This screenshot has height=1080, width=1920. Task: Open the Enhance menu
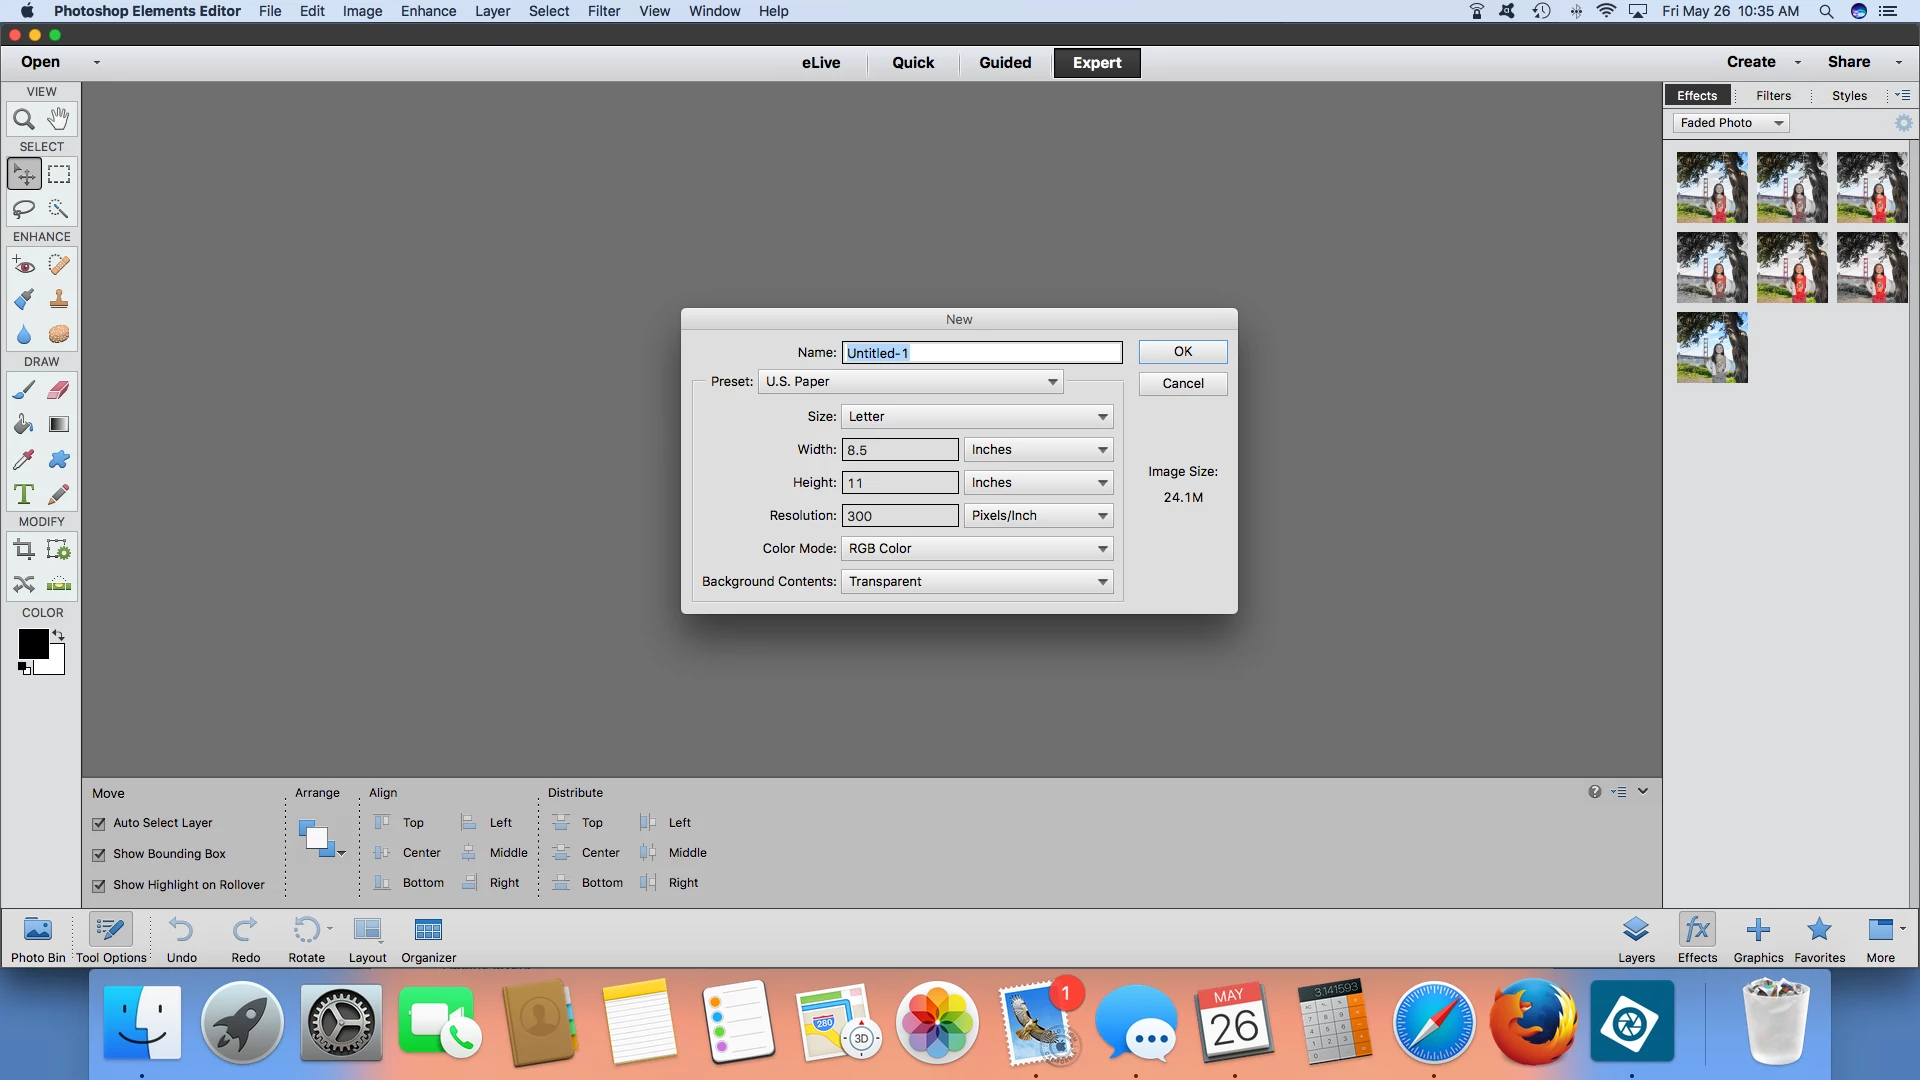428,11
